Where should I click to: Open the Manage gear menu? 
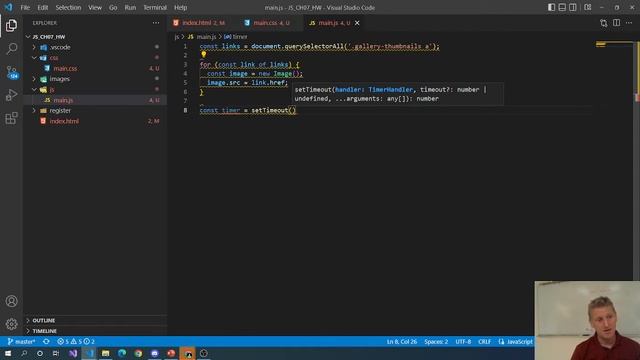[11, 324]
